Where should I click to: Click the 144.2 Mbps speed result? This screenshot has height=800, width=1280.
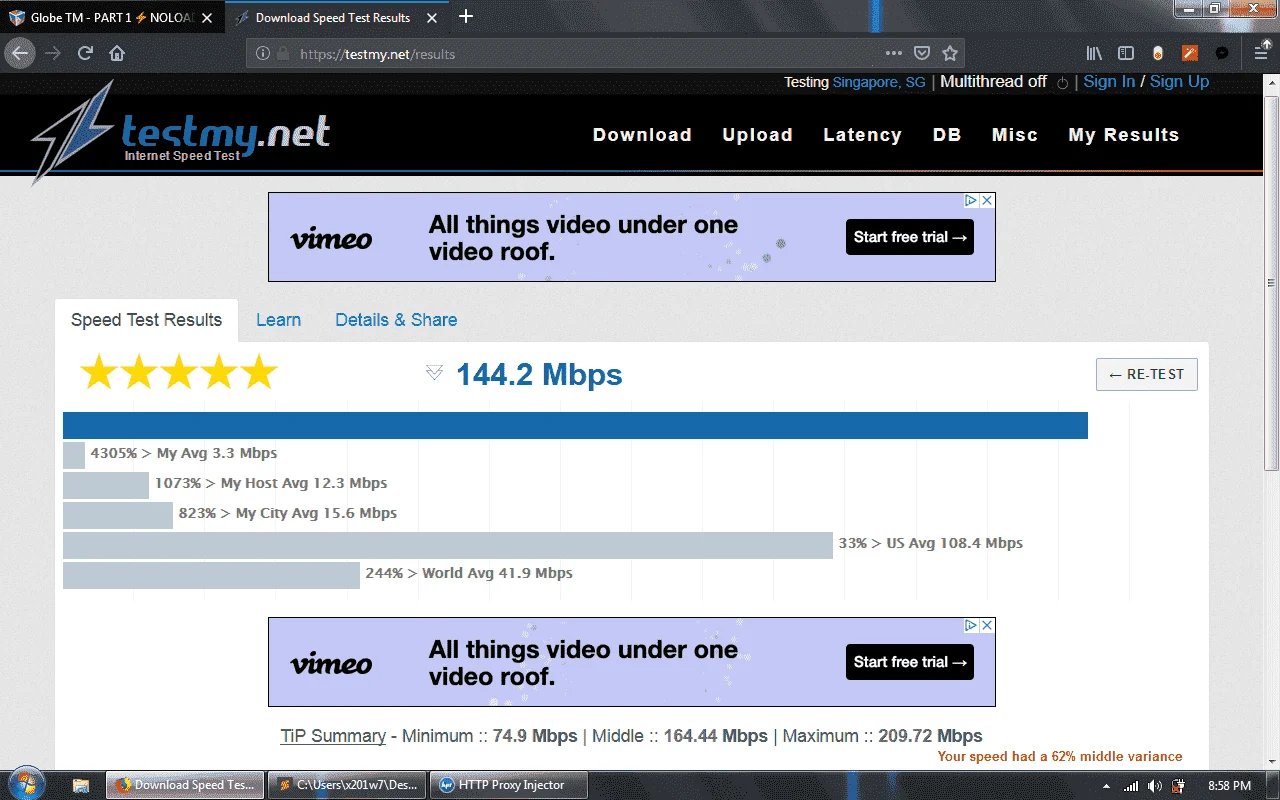pyautogui.click(x=539, y=375)
